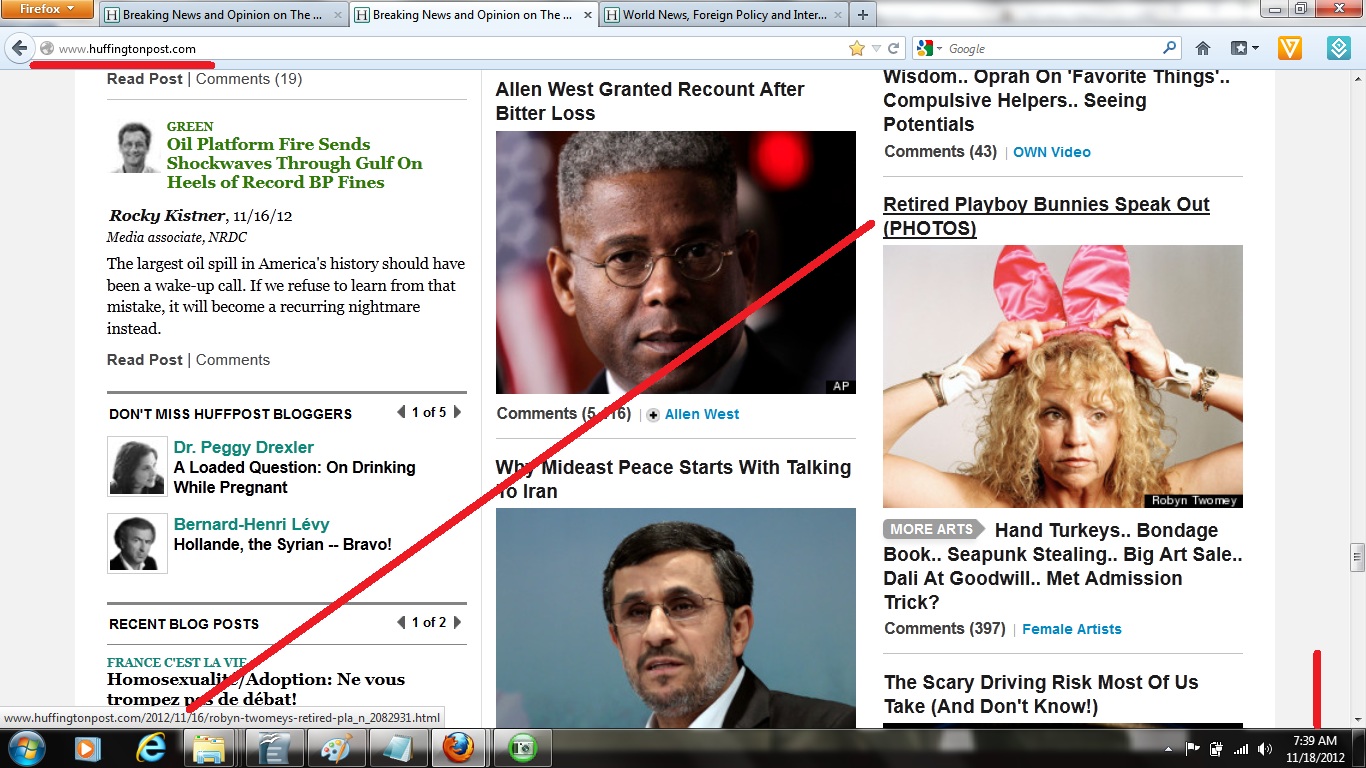Open Retired Playboy Bunnies Speak Out link
Image resolution: width=1366 pixels, height=768 pixels.
coord(1046,216)
